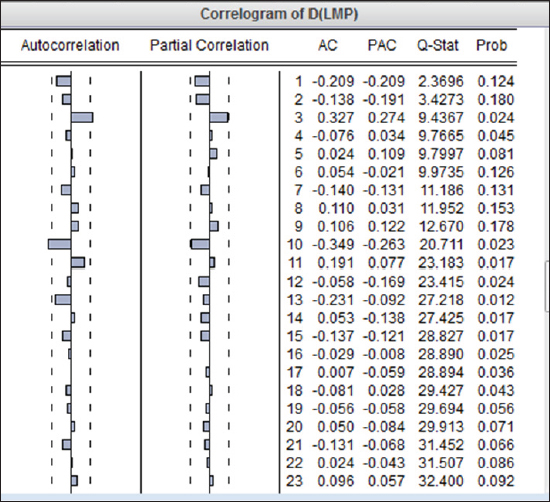
Task: Select the Prob value 0.012
Action: tap(496, 300)
